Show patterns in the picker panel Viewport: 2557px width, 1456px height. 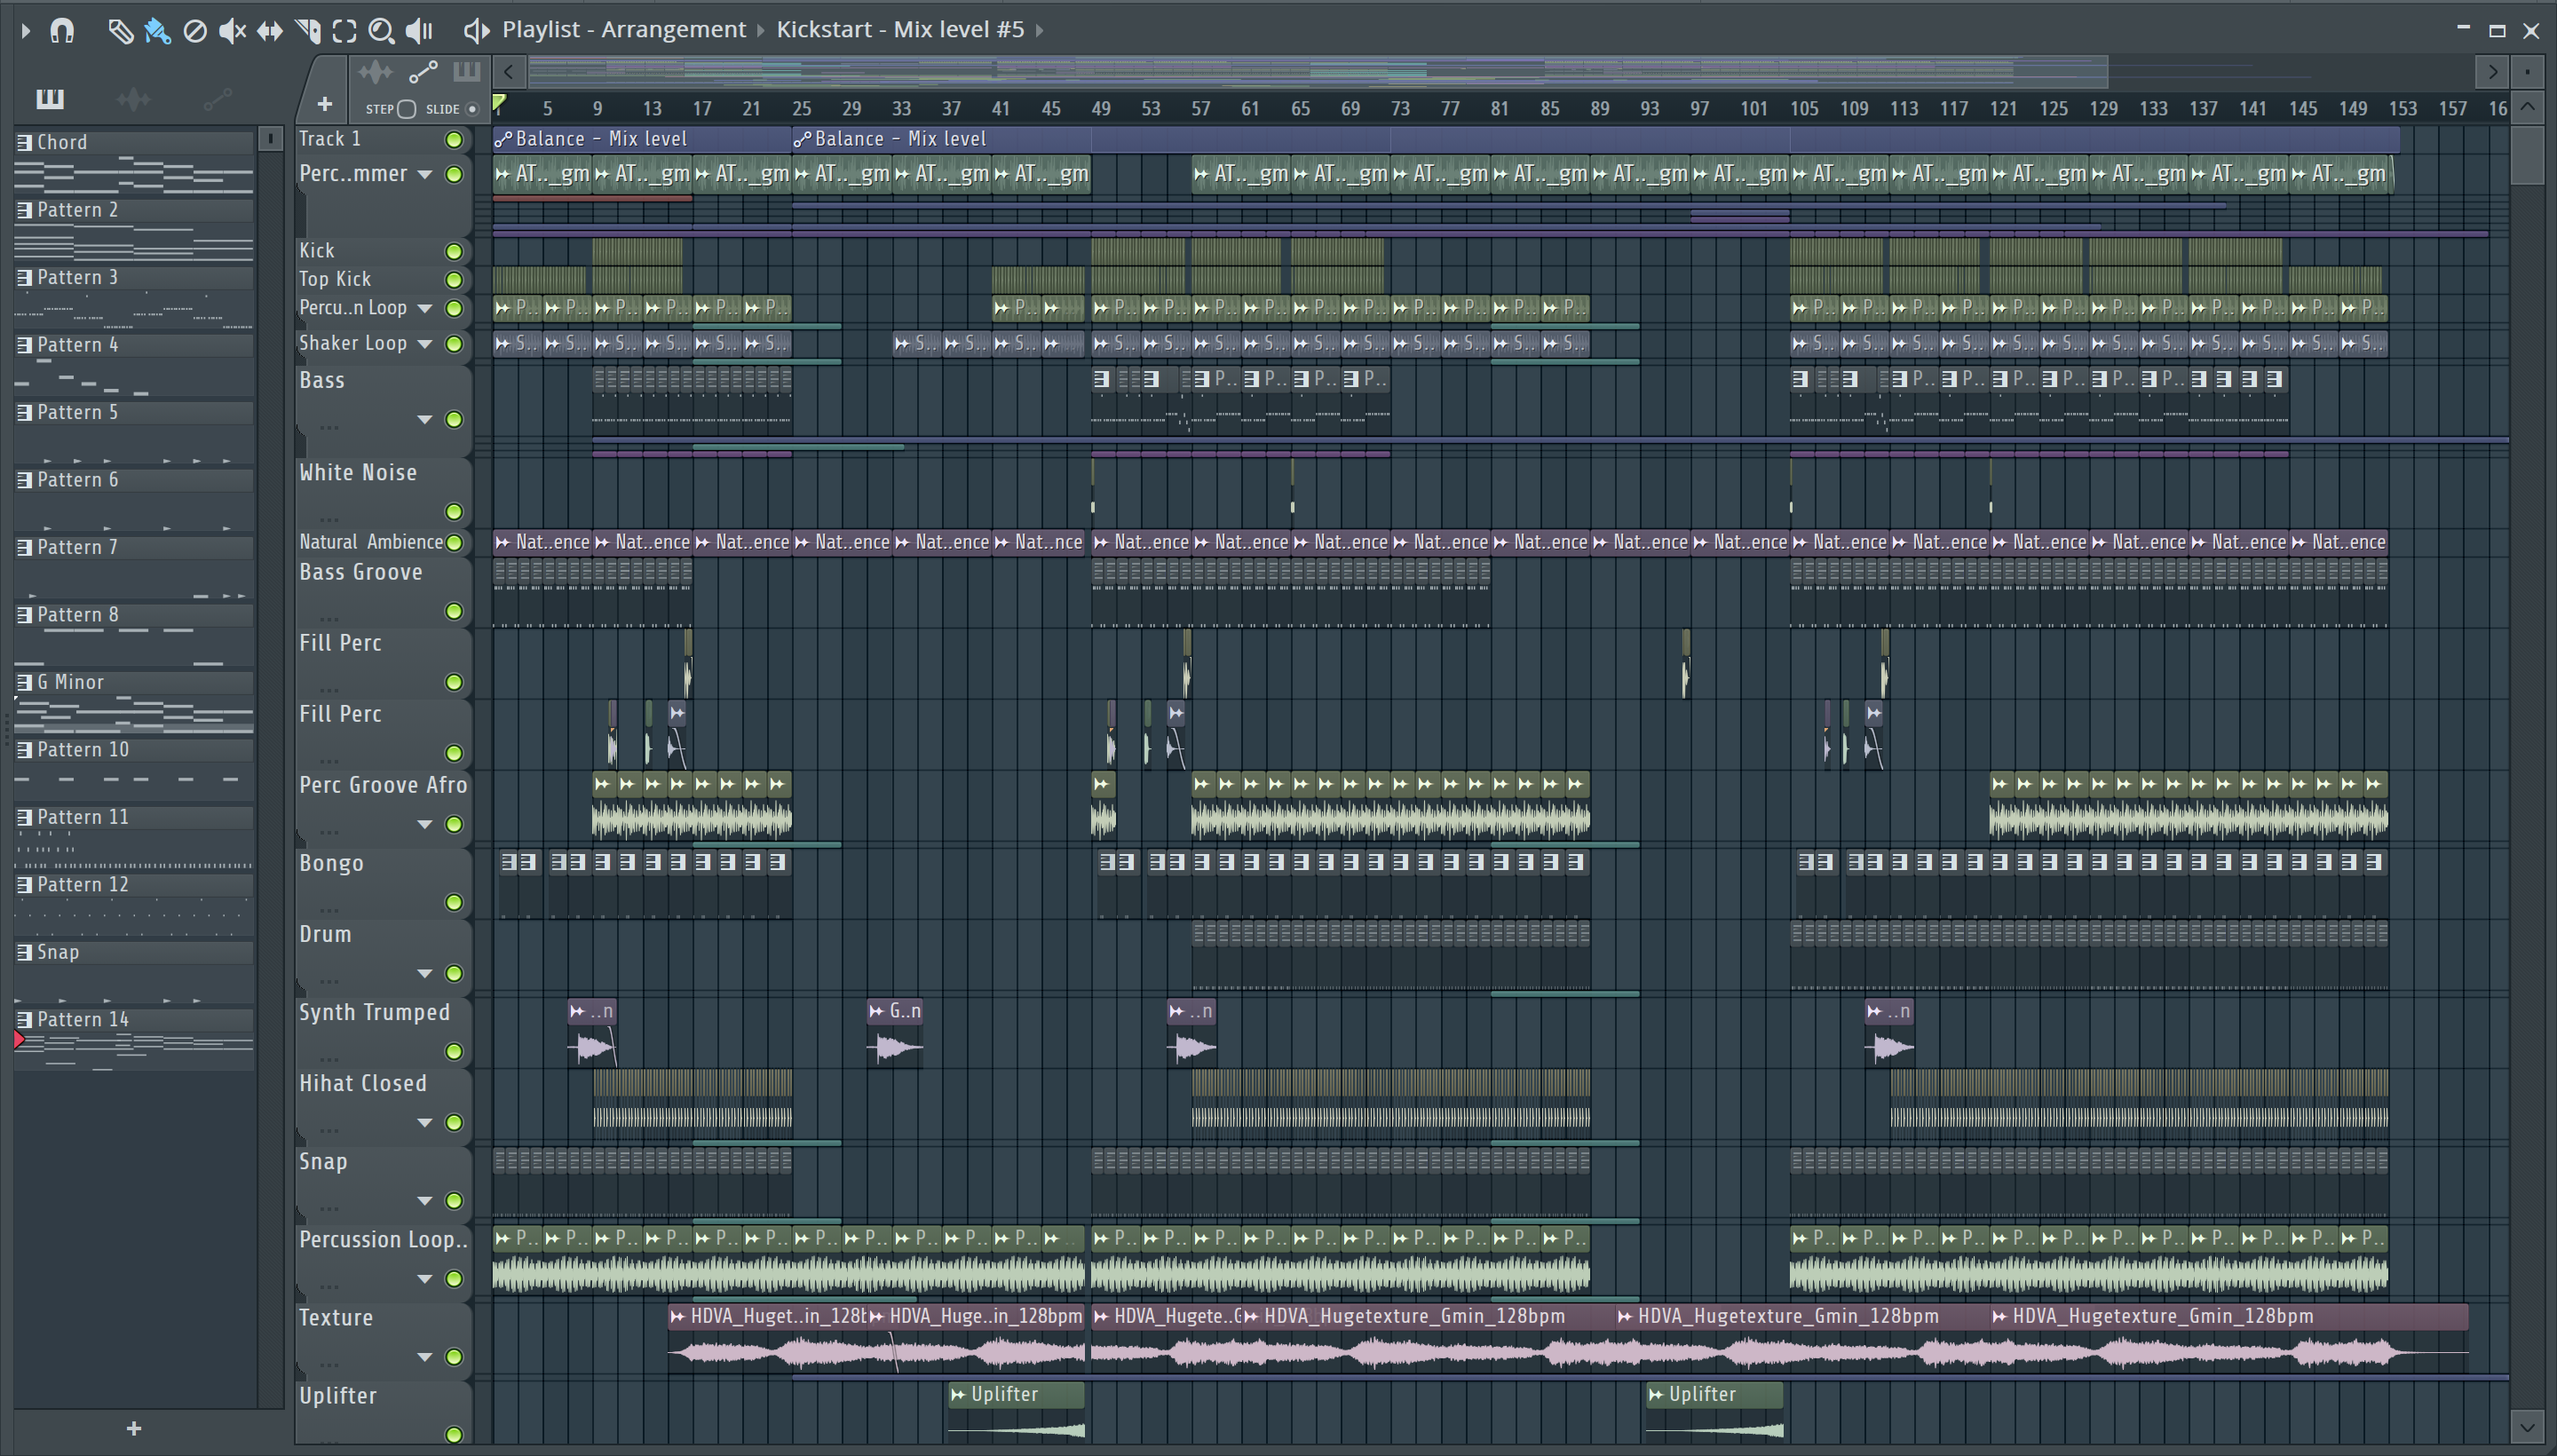50,98
